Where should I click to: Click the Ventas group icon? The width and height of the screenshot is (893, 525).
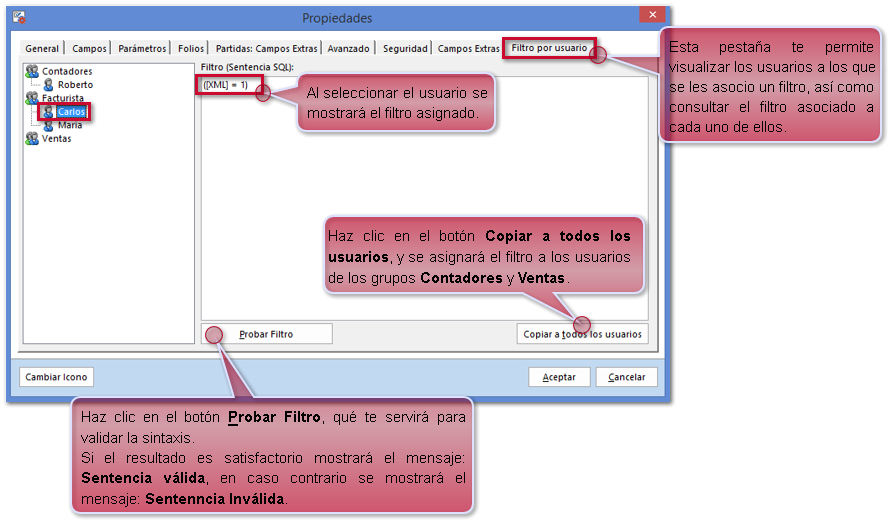[32, 139]
